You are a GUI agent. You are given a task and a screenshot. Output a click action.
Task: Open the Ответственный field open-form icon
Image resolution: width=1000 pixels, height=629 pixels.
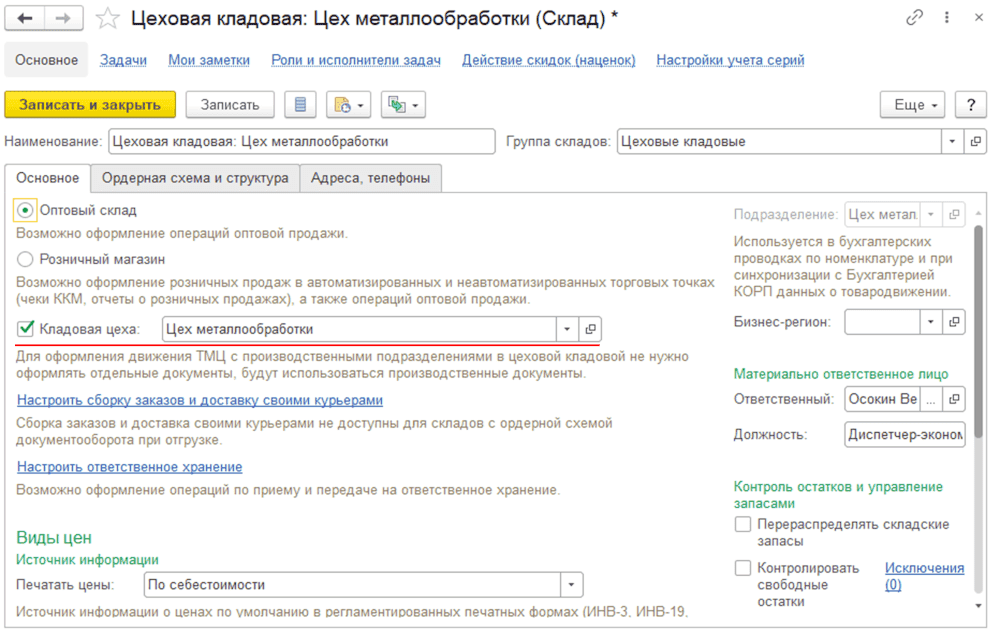tap(954, 399)
